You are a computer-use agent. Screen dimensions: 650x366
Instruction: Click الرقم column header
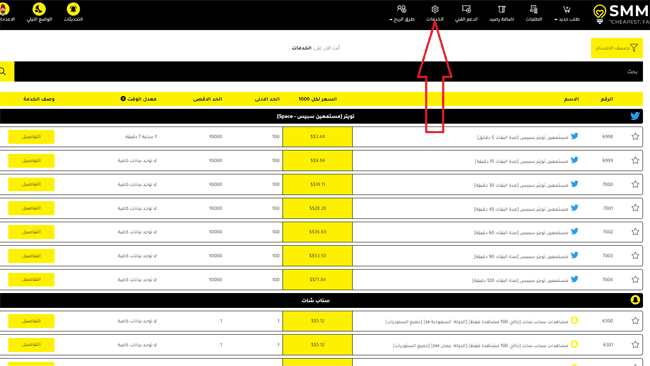pos(607,99)
